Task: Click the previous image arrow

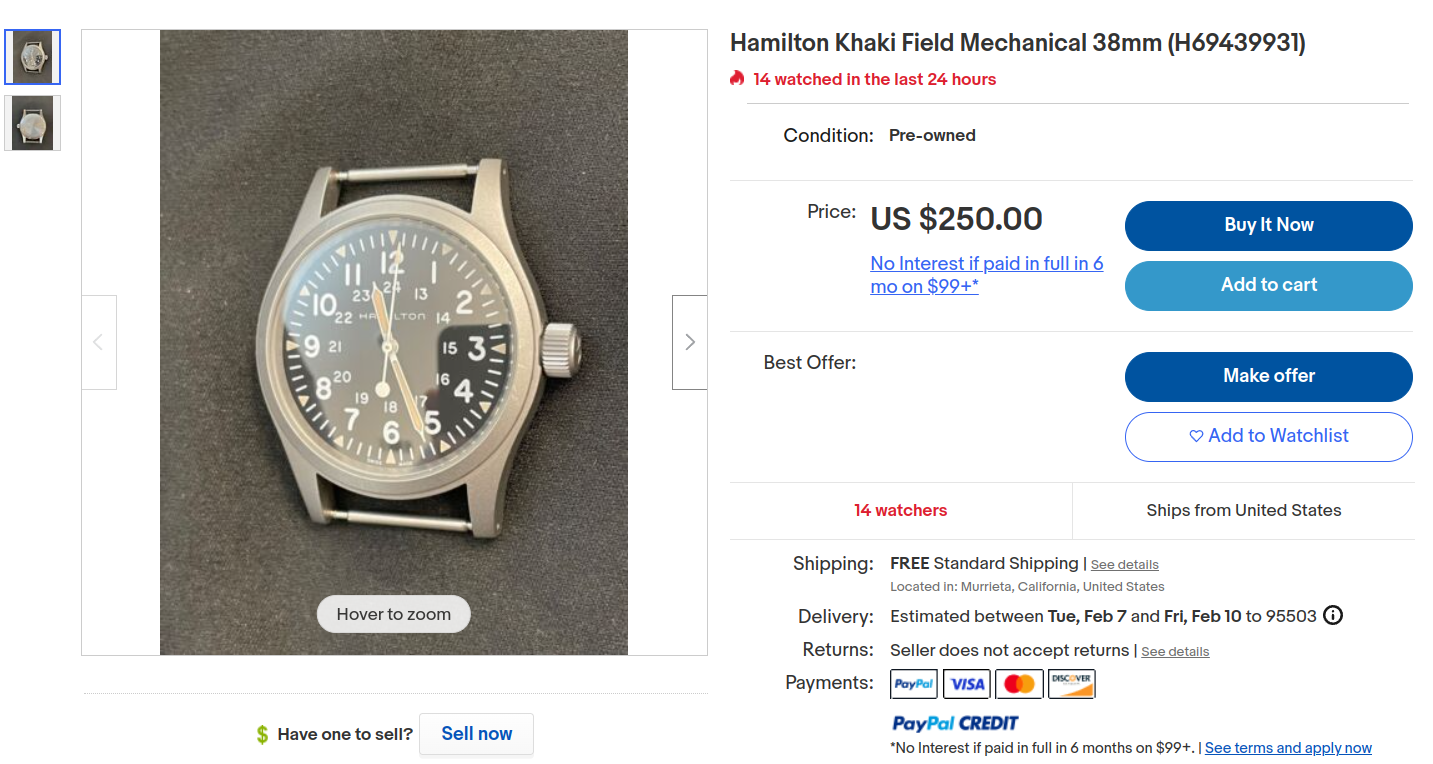Action: [x=98, y=342]
